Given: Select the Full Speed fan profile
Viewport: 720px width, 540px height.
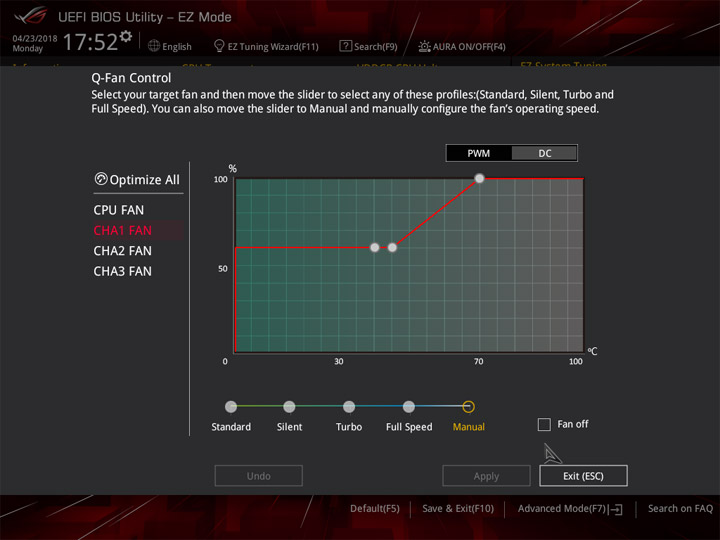Looking at the screenshot, I should pos(409,407).
